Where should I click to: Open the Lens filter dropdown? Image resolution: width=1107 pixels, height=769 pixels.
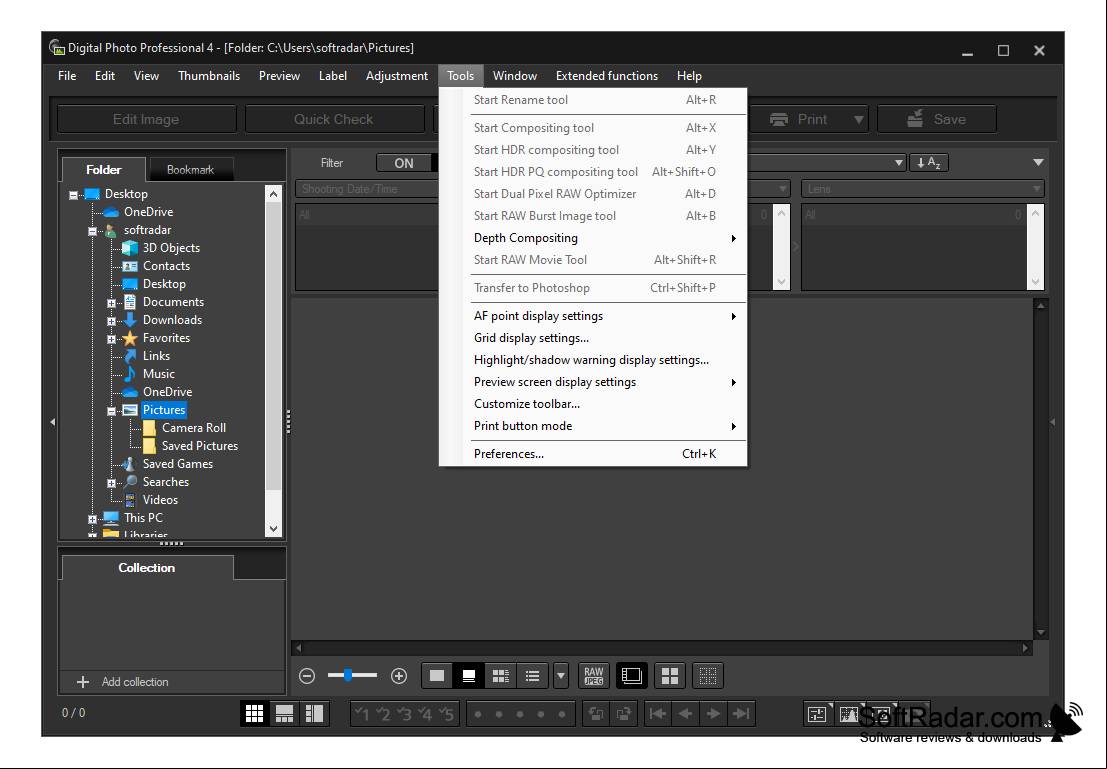923,189
